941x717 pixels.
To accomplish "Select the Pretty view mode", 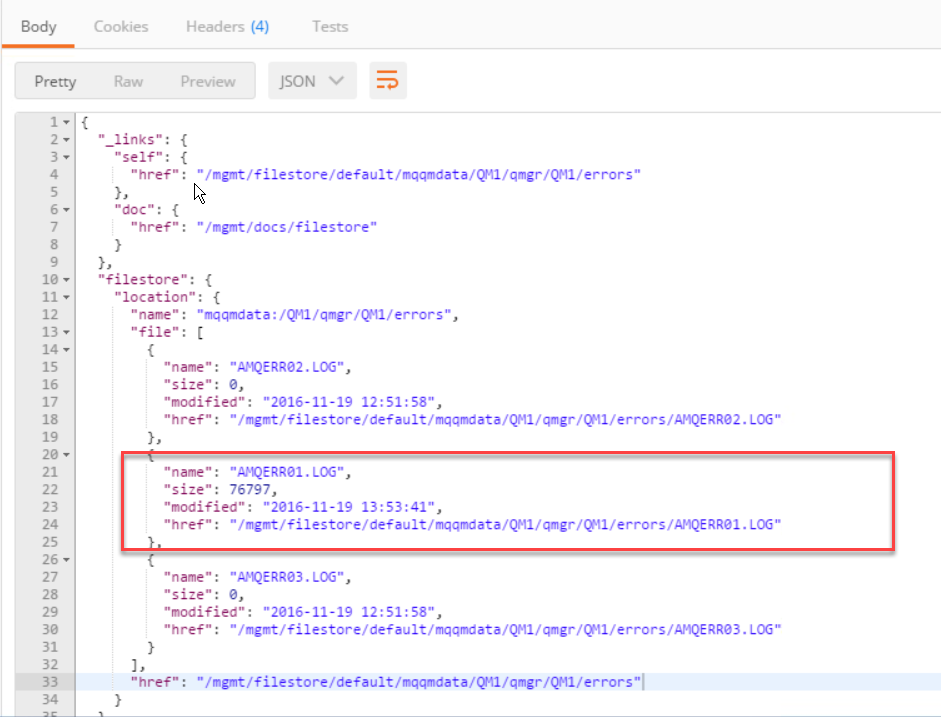I will click(x=55, y=81).
